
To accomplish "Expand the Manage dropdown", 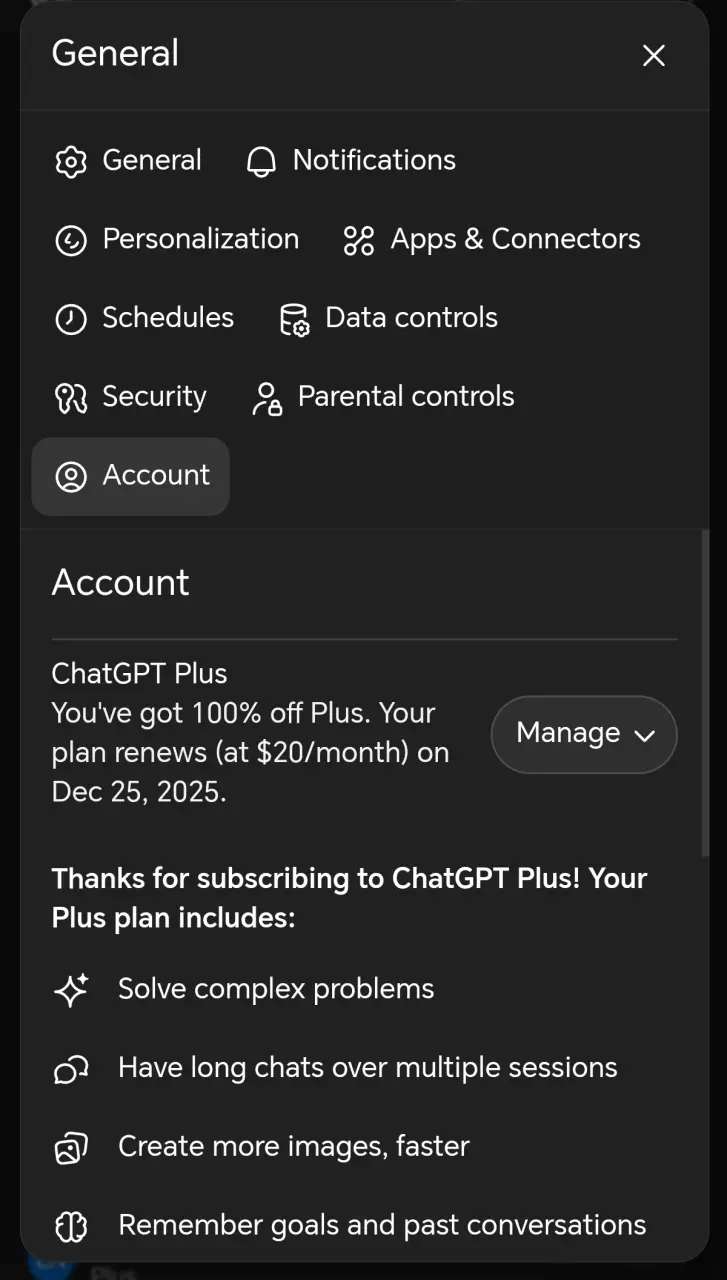I will pos(584,734).
